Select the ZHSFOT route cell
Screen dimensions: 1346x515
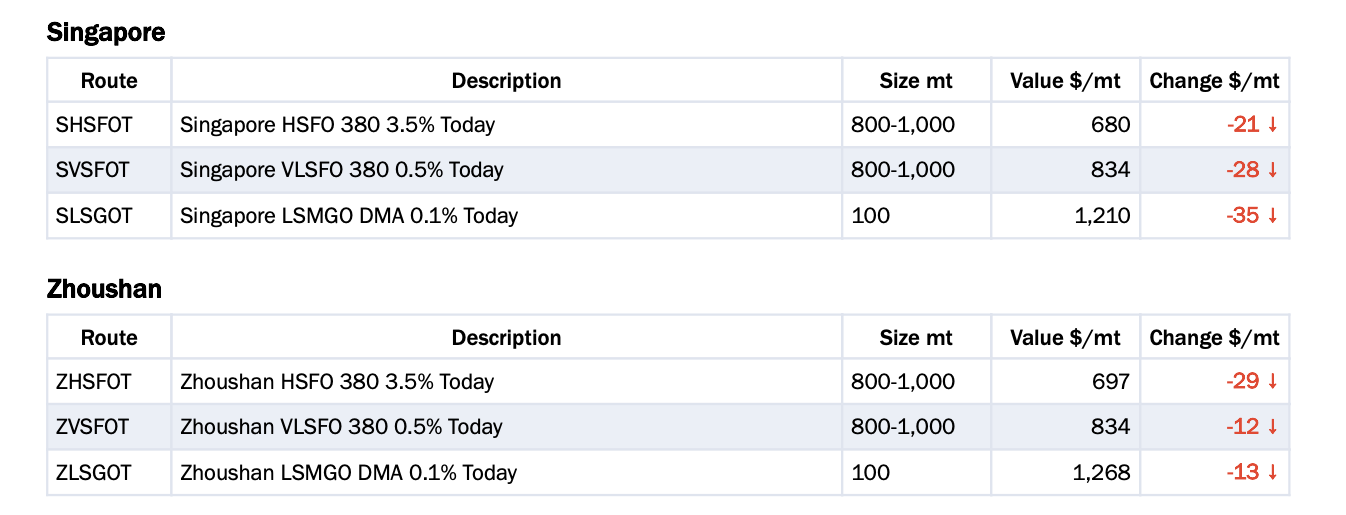click(109, 382)
